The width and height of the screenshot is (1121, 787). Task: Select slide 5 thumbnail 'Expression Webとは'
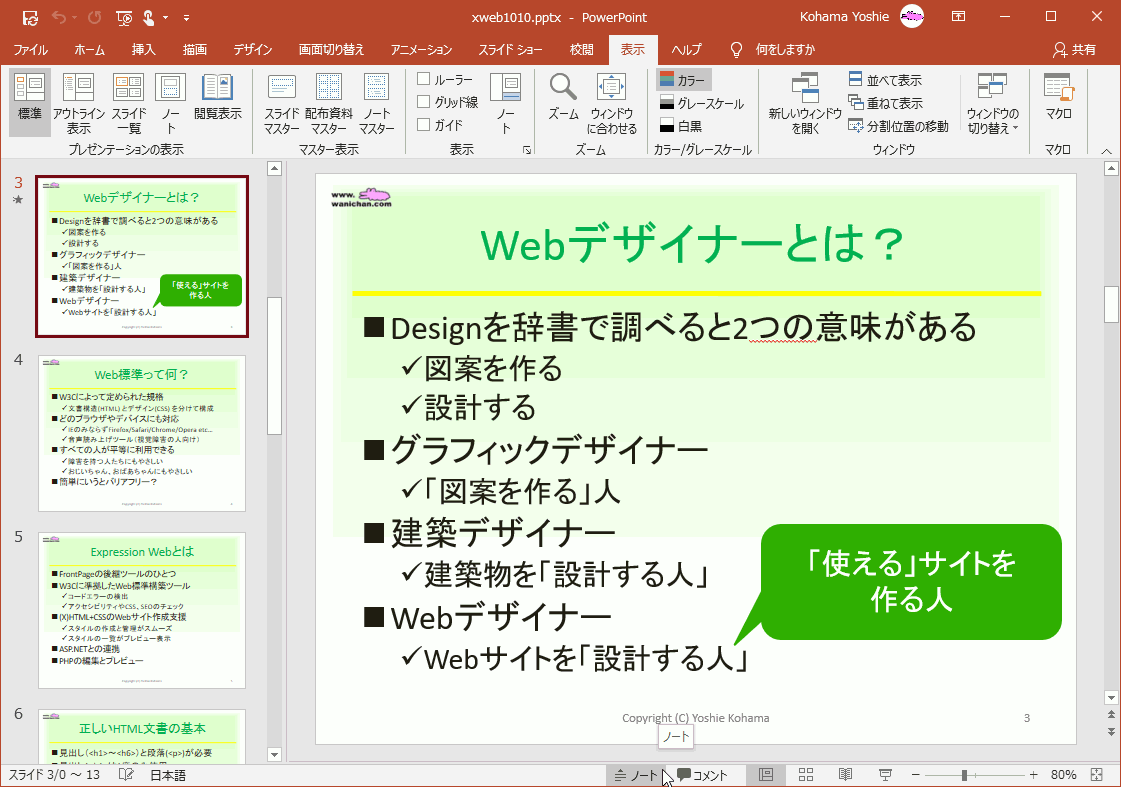pos(142,610)
